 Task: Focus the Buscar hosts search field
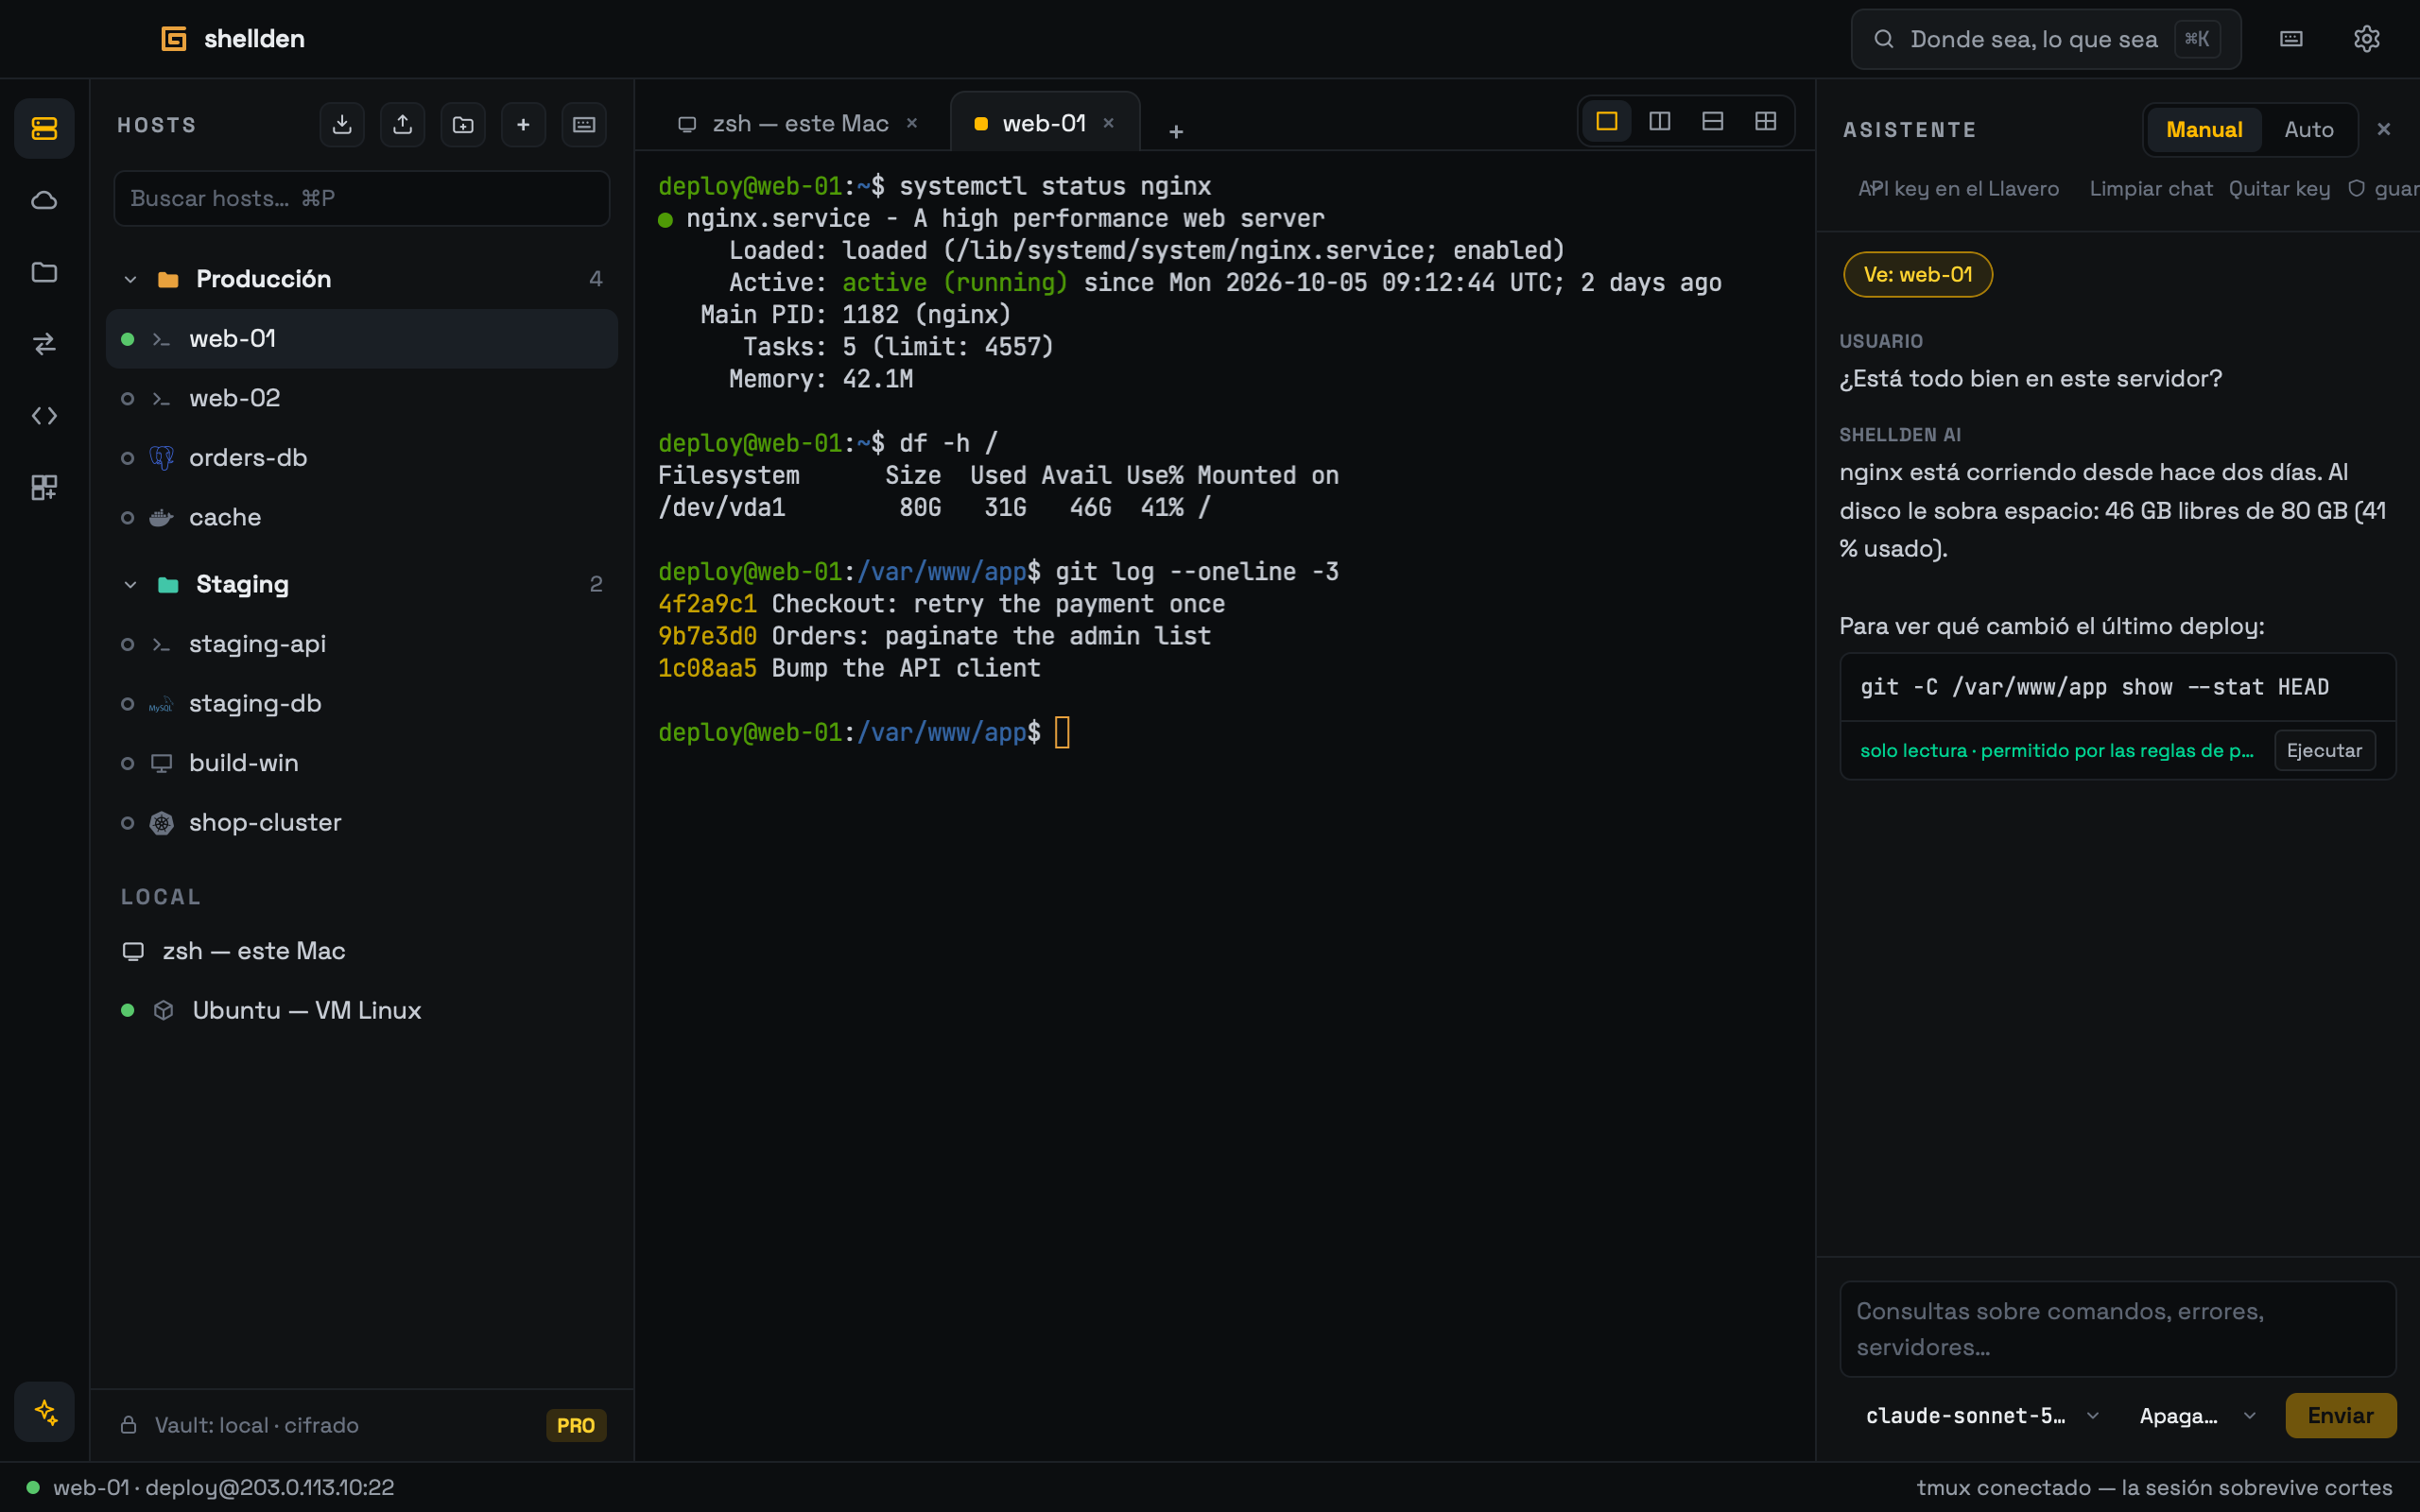tap(362, 198)
